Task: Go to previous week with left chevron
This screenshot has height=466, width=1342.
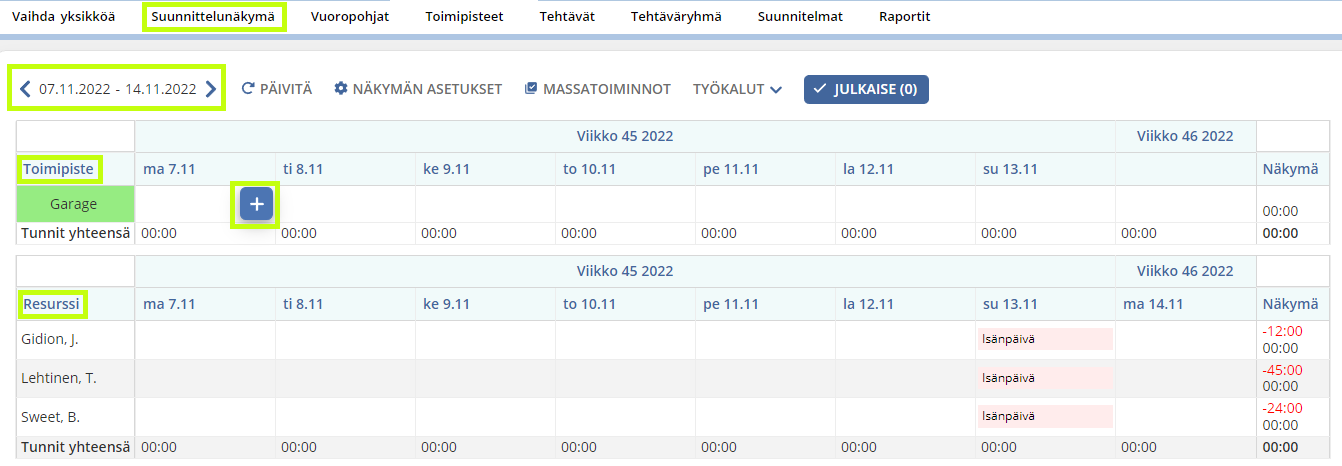Action: click(x=25, y=89)
